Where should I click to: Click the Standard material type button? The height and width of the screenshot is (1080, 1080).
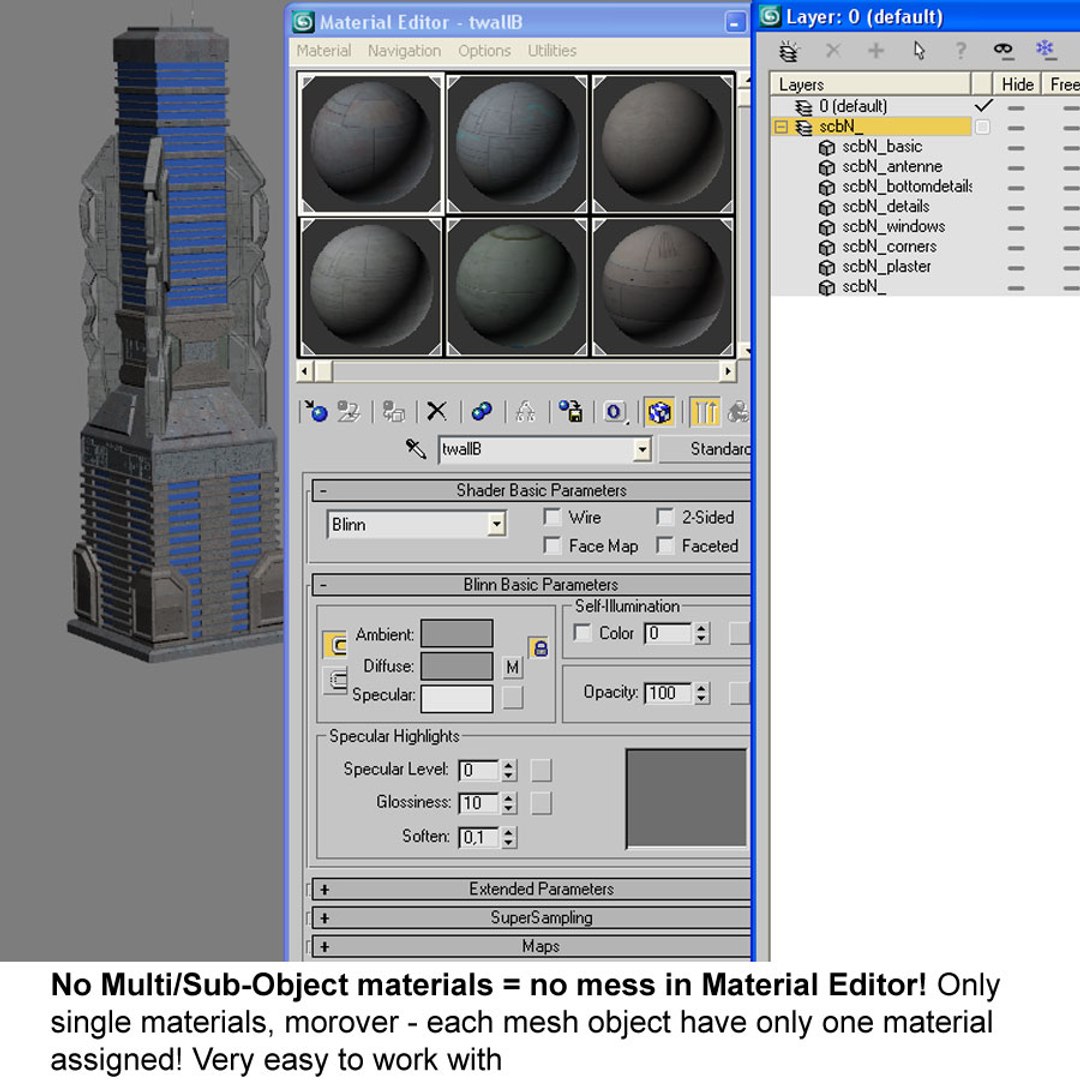coord(705,449)
